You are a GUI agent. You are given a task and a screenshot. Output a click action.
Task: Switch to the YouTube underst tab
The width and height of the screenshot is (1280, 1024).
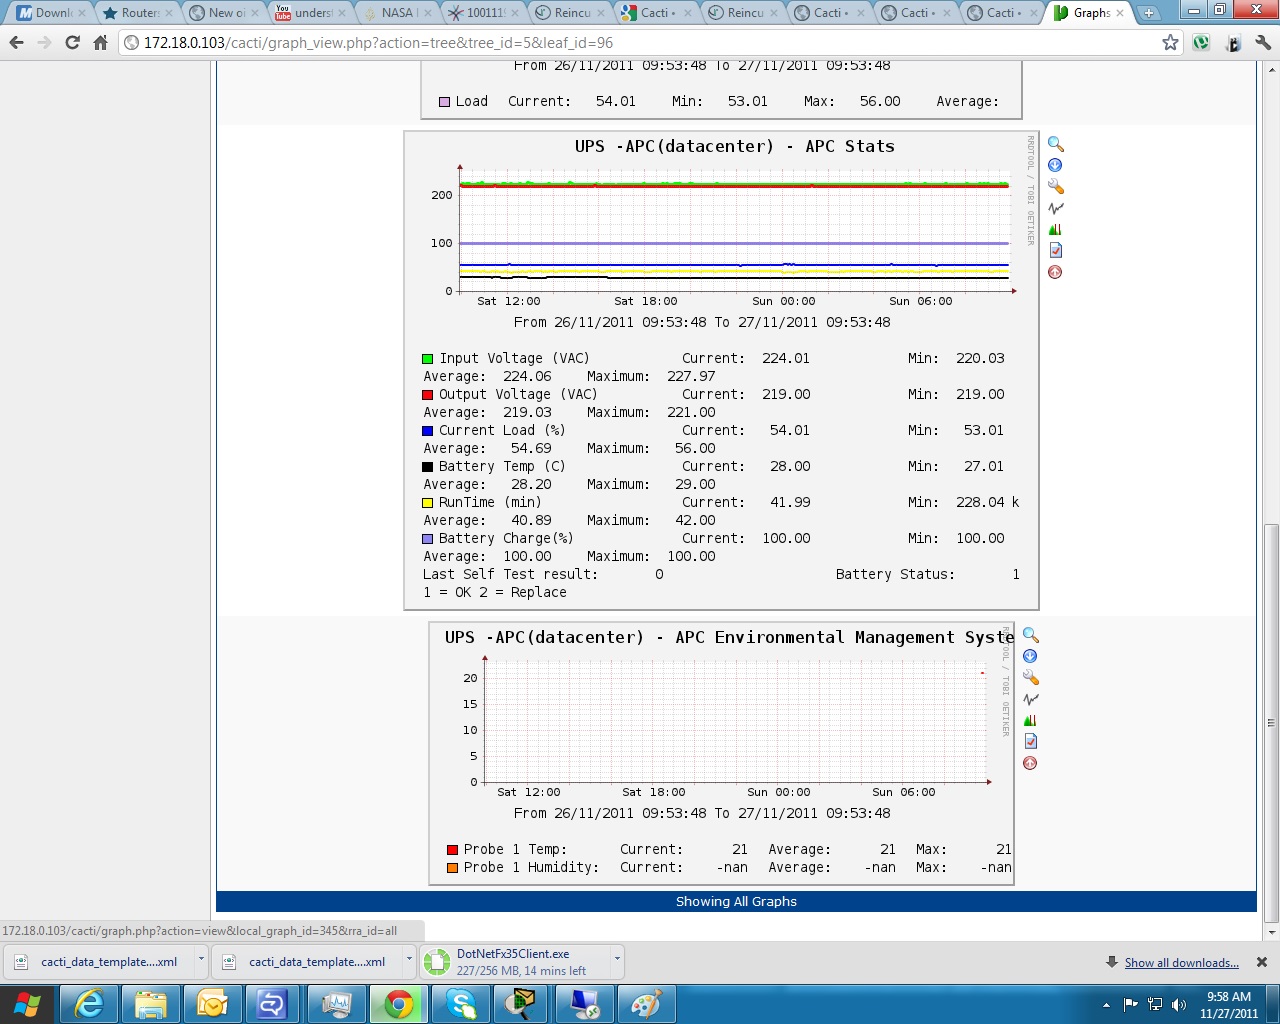(311, 13)
